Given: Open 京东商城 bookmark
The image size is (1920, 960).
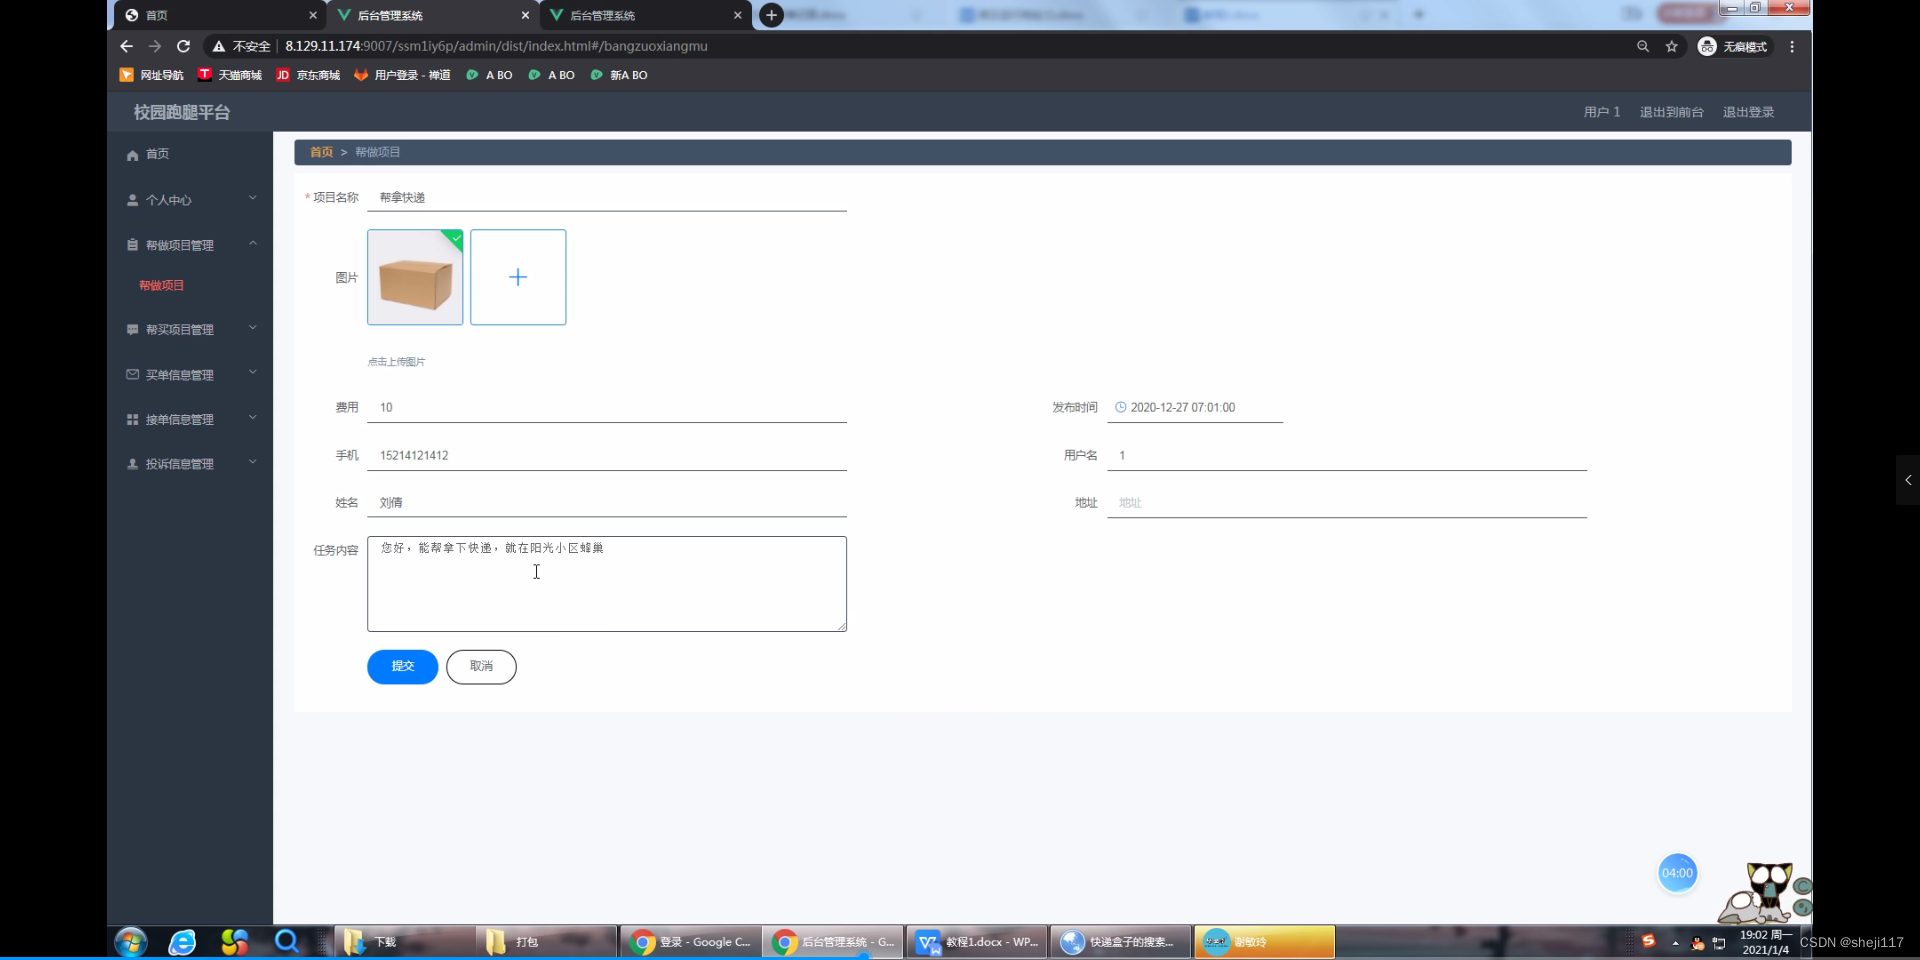Looking at the screenshot, I should pyautogui.click(x=308, y=75).
